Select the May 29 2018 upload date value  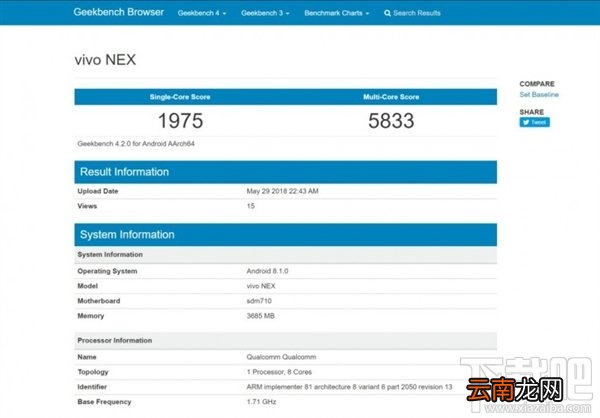point(282,191)
